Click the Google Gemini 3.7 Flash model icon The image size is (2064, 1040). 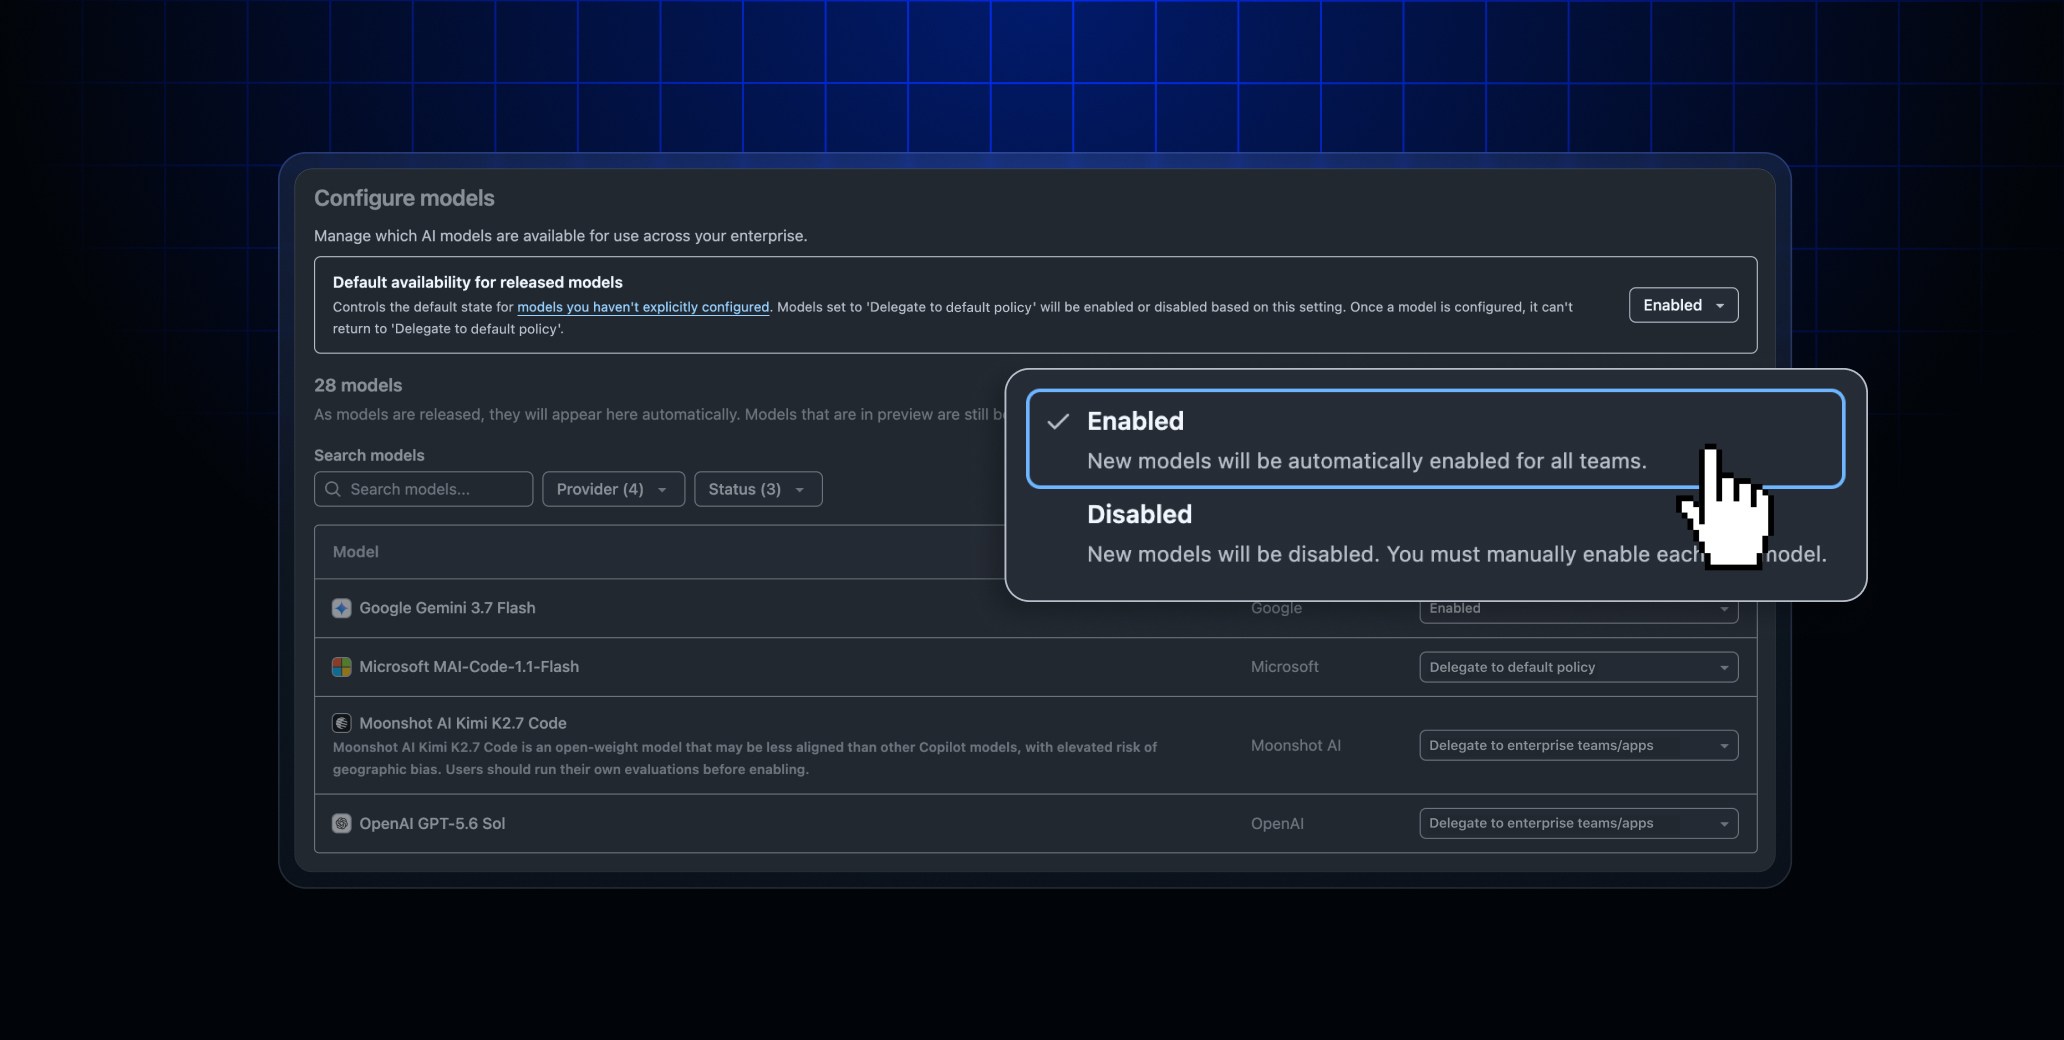coord(341,608)
